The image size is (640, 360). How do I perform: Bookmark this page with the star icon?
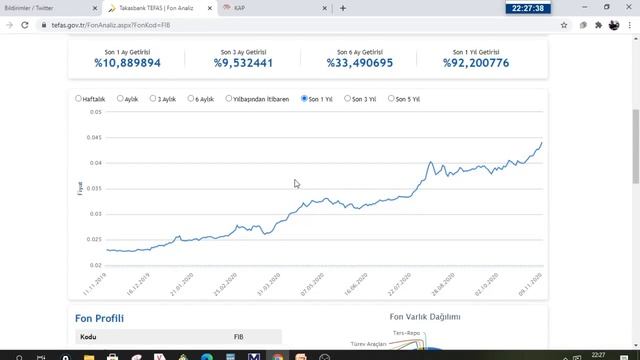564,25
